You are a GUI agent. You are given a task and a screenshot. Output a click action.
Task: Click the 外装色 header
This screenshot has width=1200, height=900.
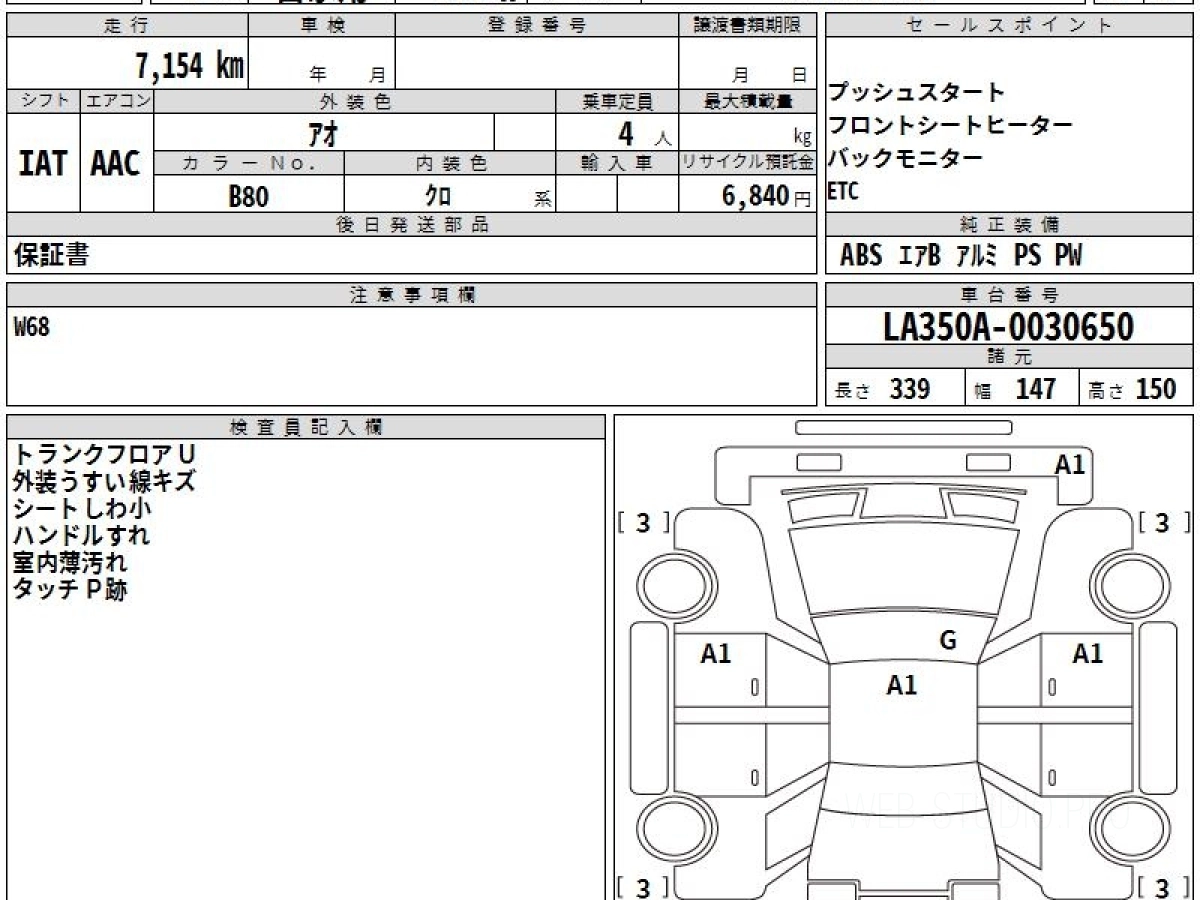point(355,101)
